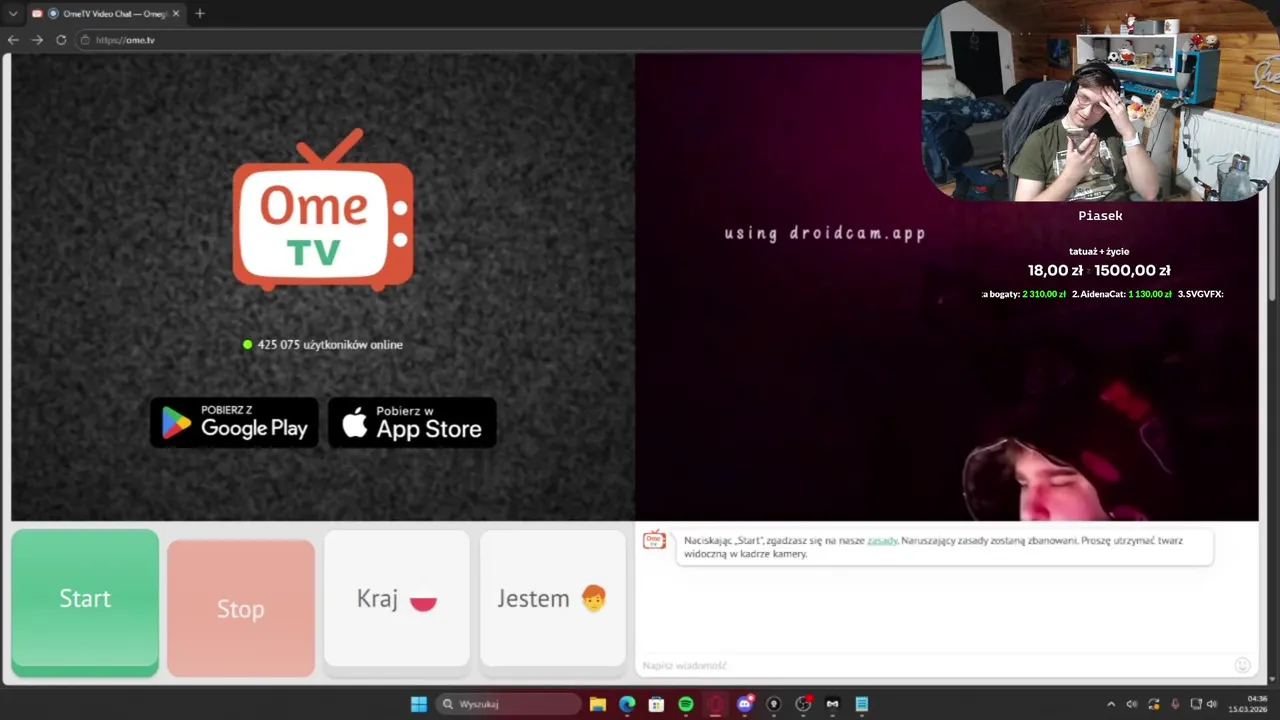Click the OmeTV avatar icon in chat

654,540
